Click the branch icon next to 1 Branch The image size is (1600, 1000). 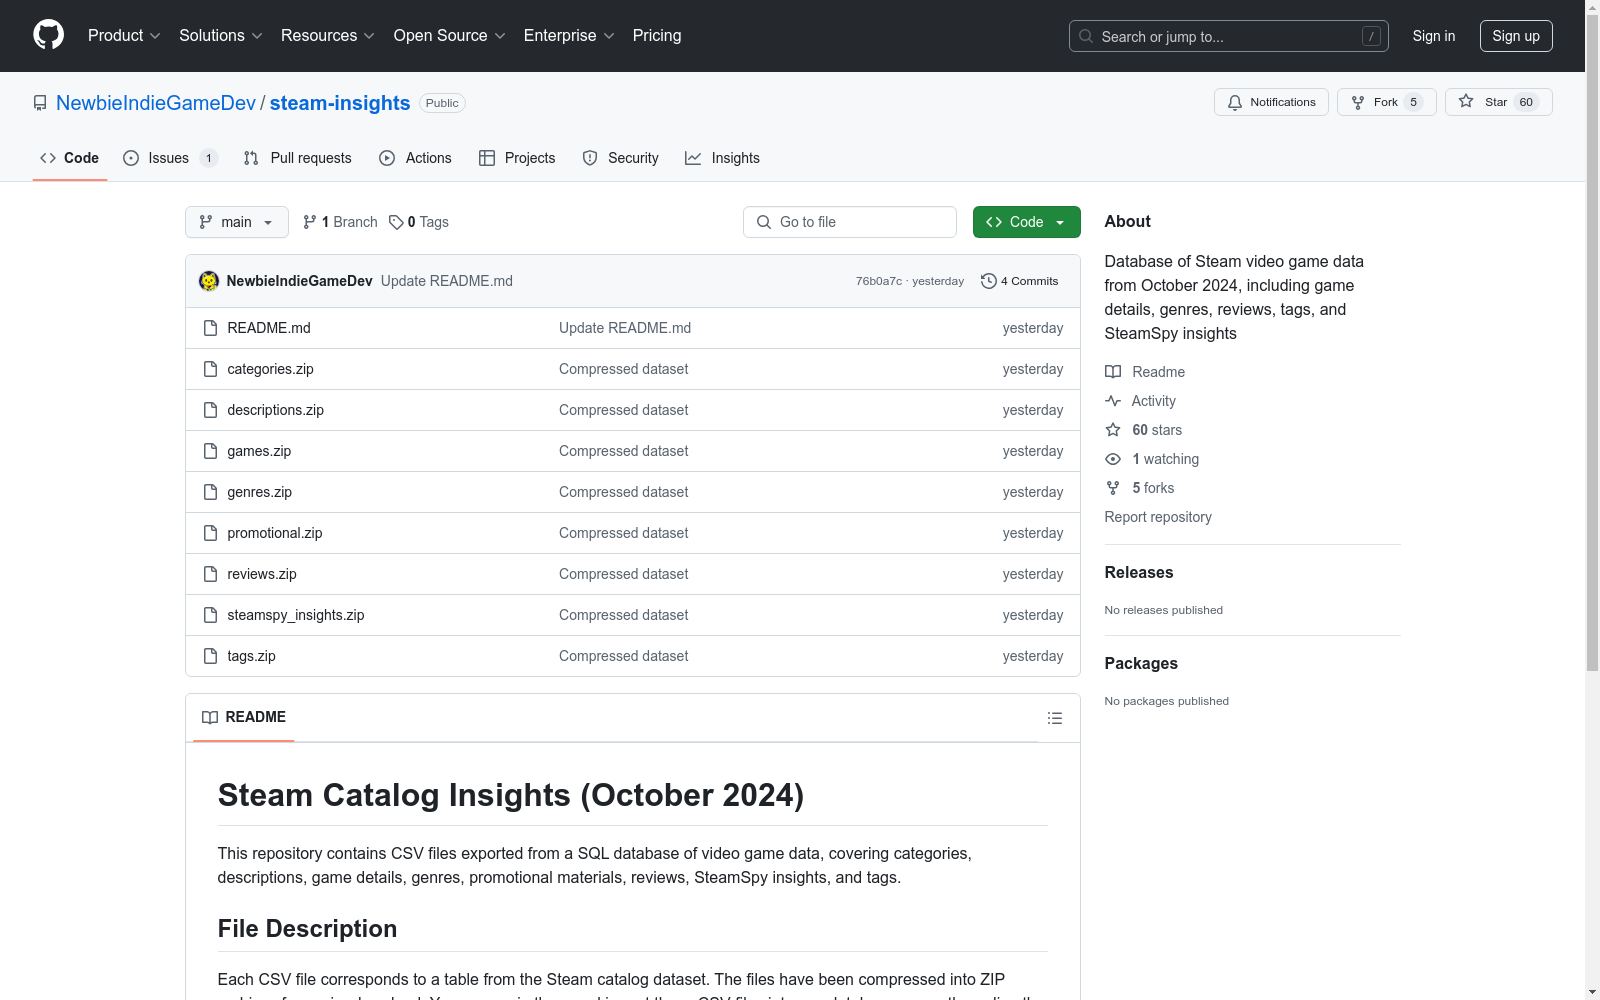[310, 222]
